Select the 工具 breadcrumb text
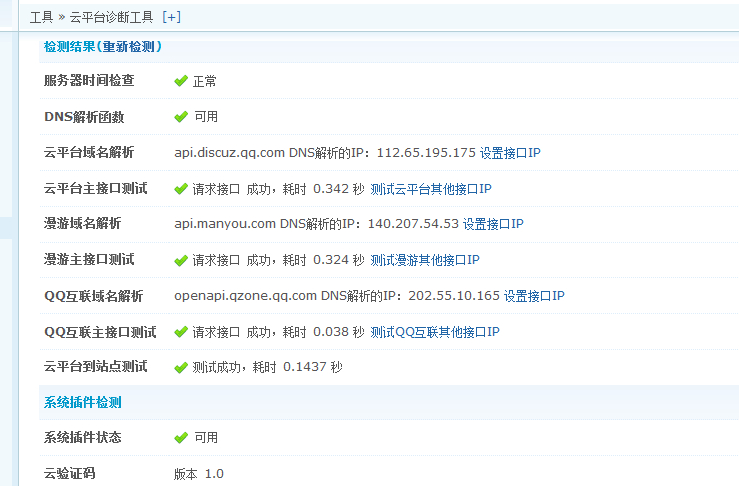The image size is (739, 486). pos(41,17)
